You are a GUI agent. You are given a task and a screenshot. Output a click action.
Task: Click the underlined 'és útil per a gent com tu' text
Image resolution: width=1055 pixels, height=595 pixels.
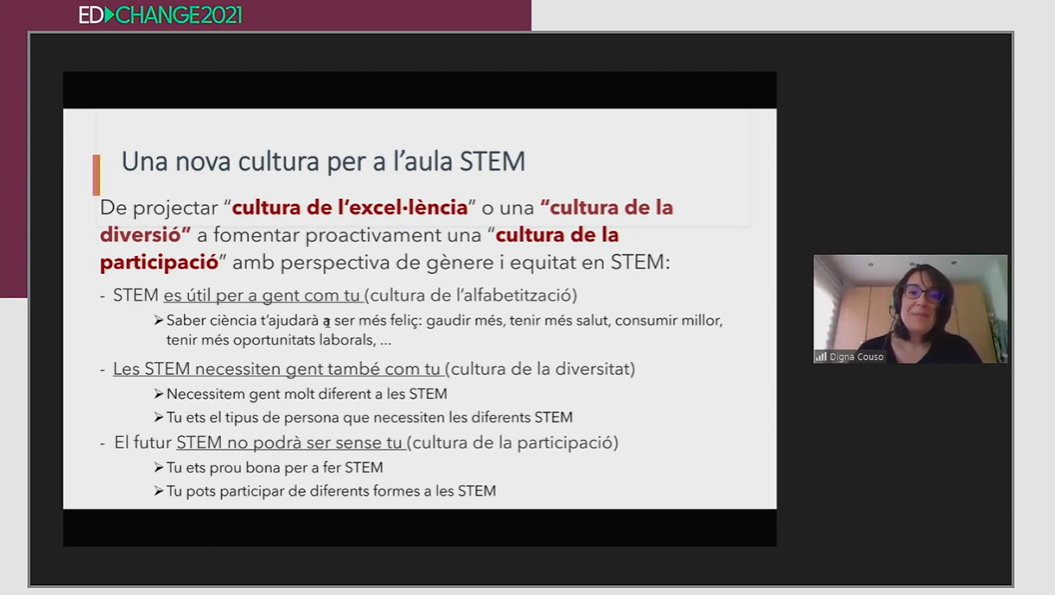[263, 295]
